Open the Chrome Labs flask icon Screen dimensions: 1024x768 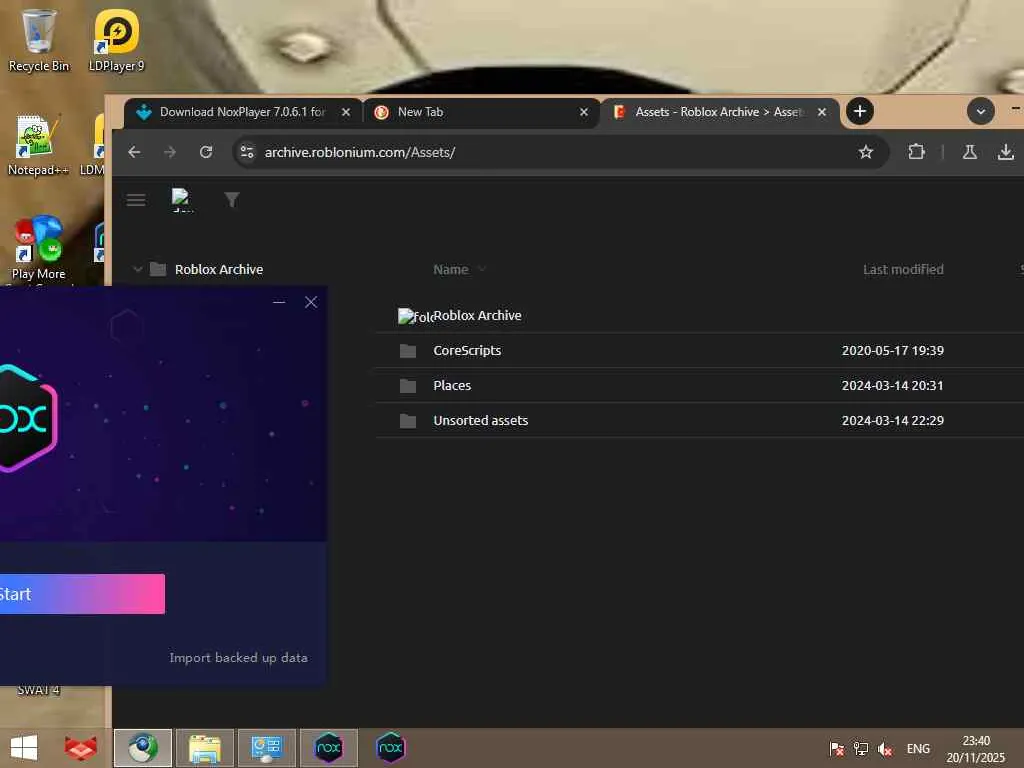(x=970, y=152)
